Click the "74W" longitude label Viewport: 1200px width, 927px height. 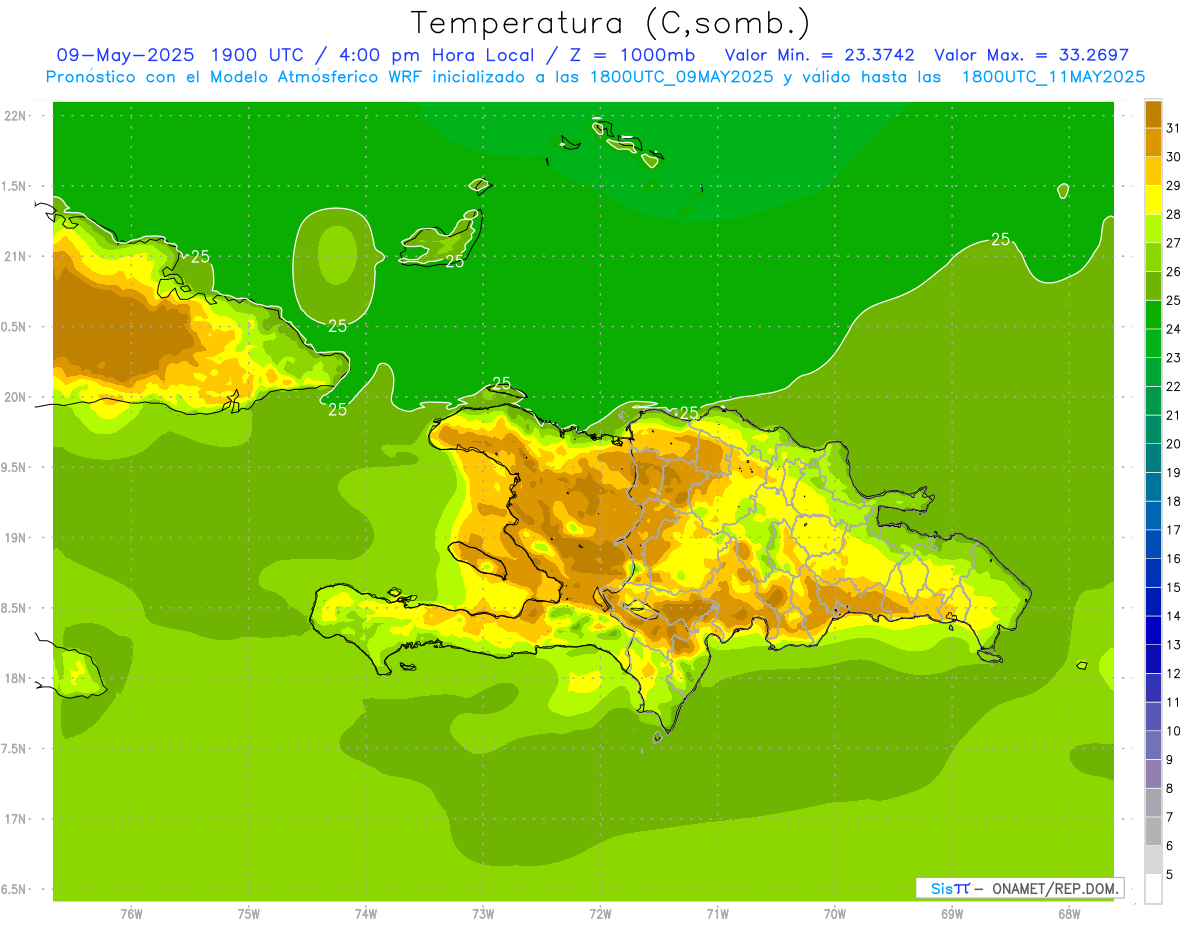coord(366,913)
